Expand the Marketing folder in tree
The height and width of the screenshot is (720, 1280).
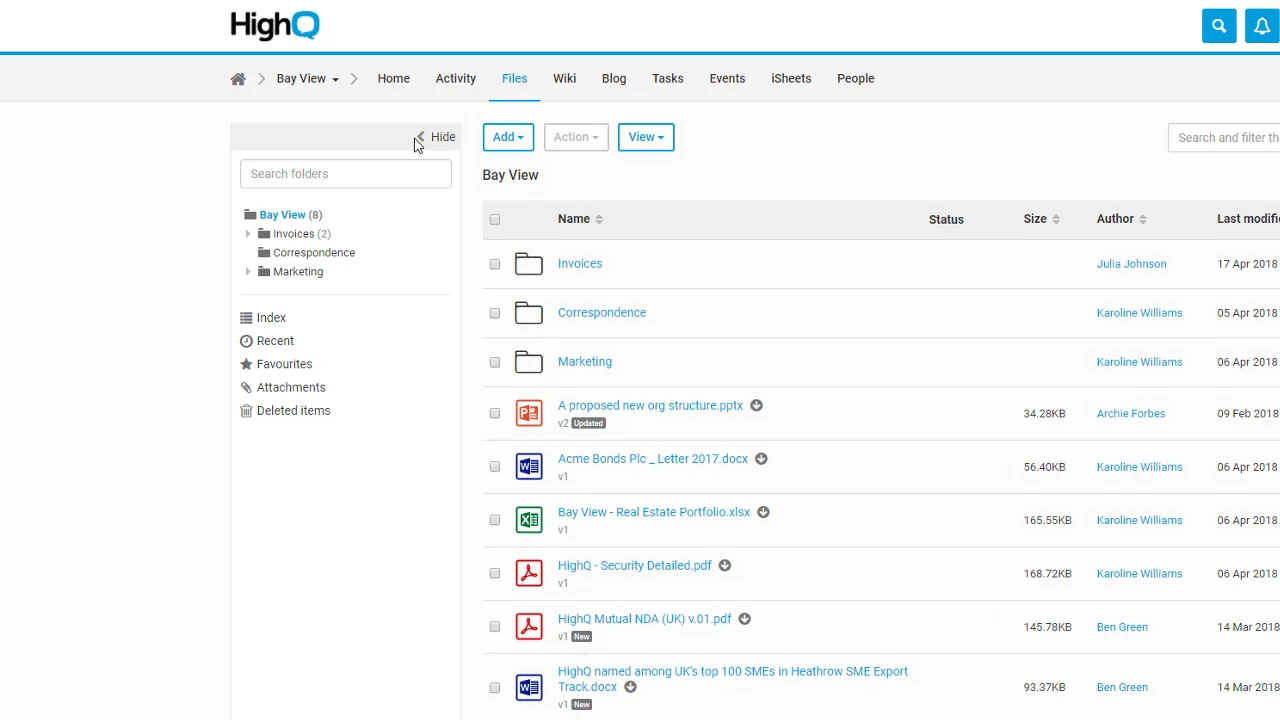248,272
